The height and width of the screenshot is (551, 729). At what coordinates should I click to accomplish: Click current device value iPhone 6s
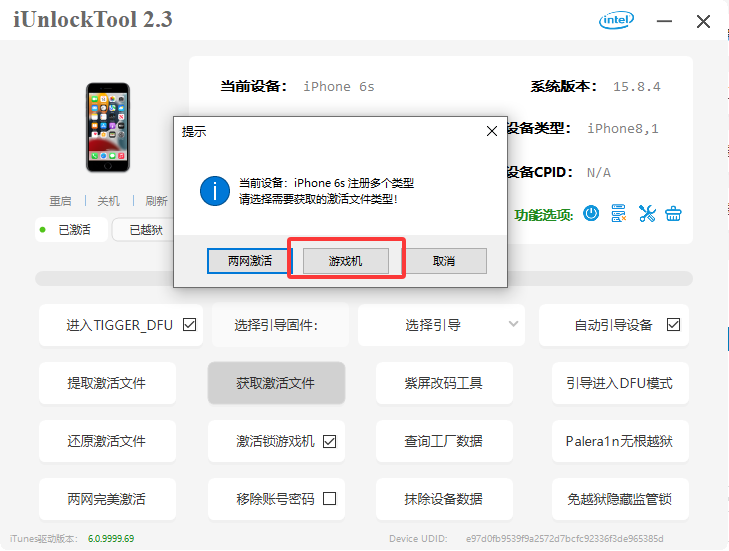(x=338, y=86)
